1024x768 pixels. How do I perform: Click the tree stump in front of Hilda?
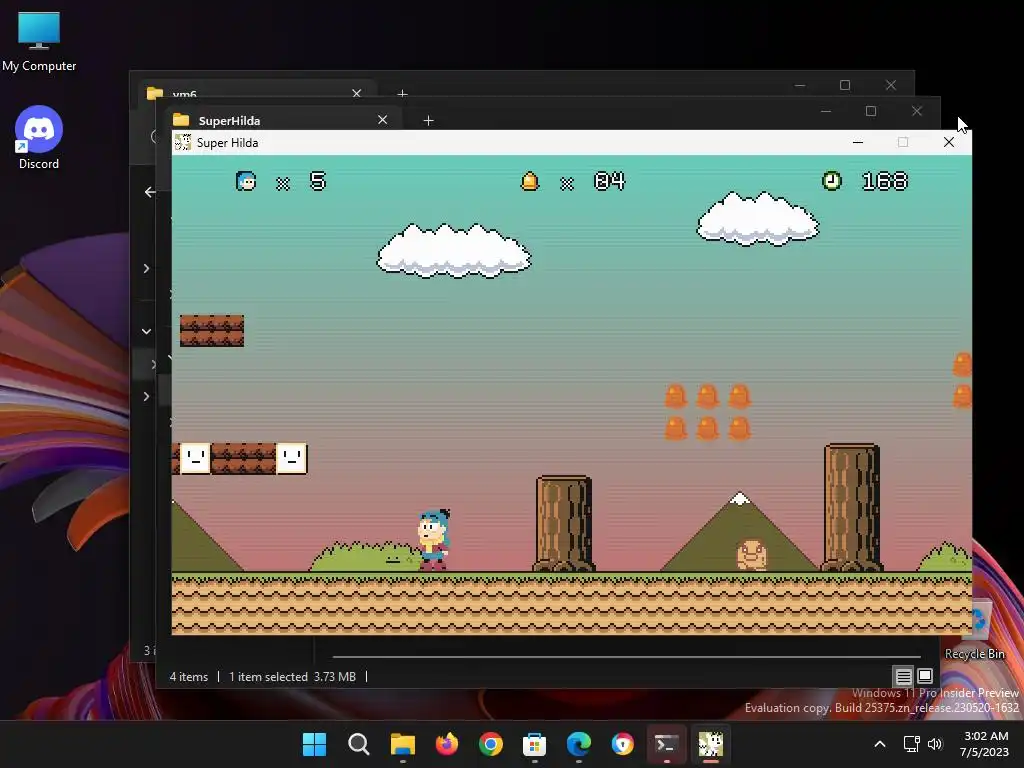[x=564, y=524]
